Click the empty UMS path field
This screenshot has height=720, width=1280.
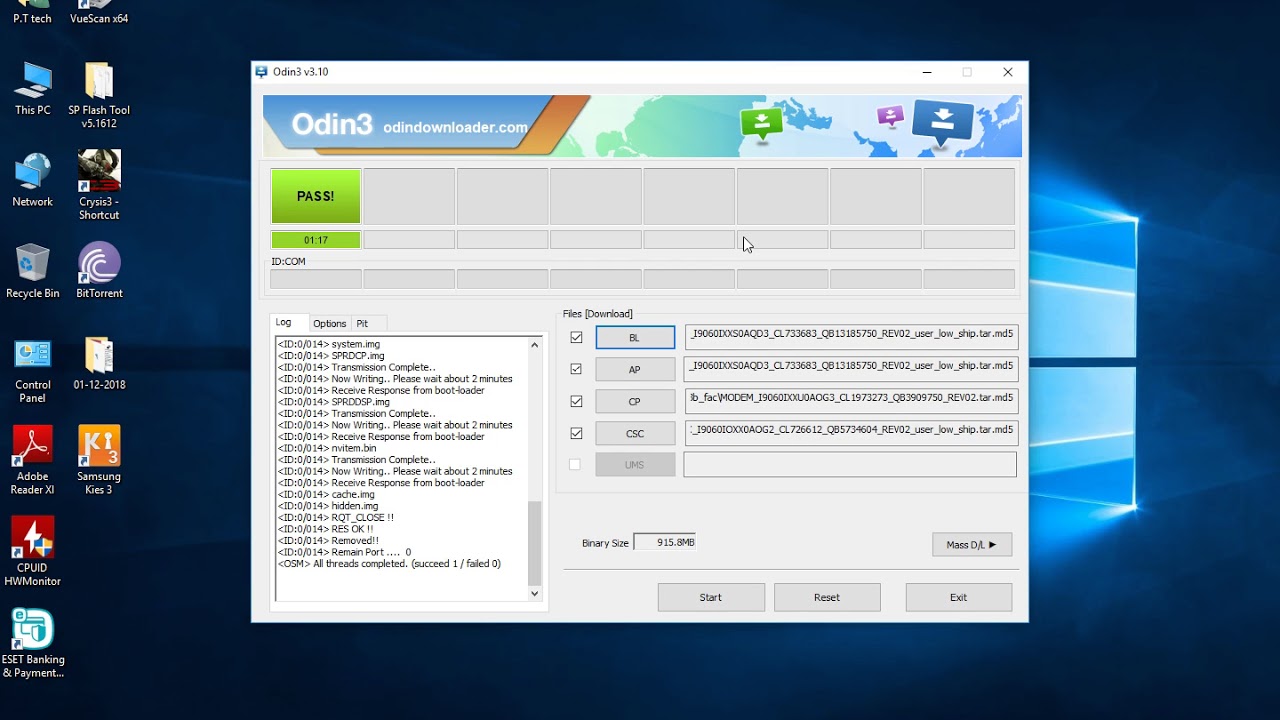tap(850, 464)
